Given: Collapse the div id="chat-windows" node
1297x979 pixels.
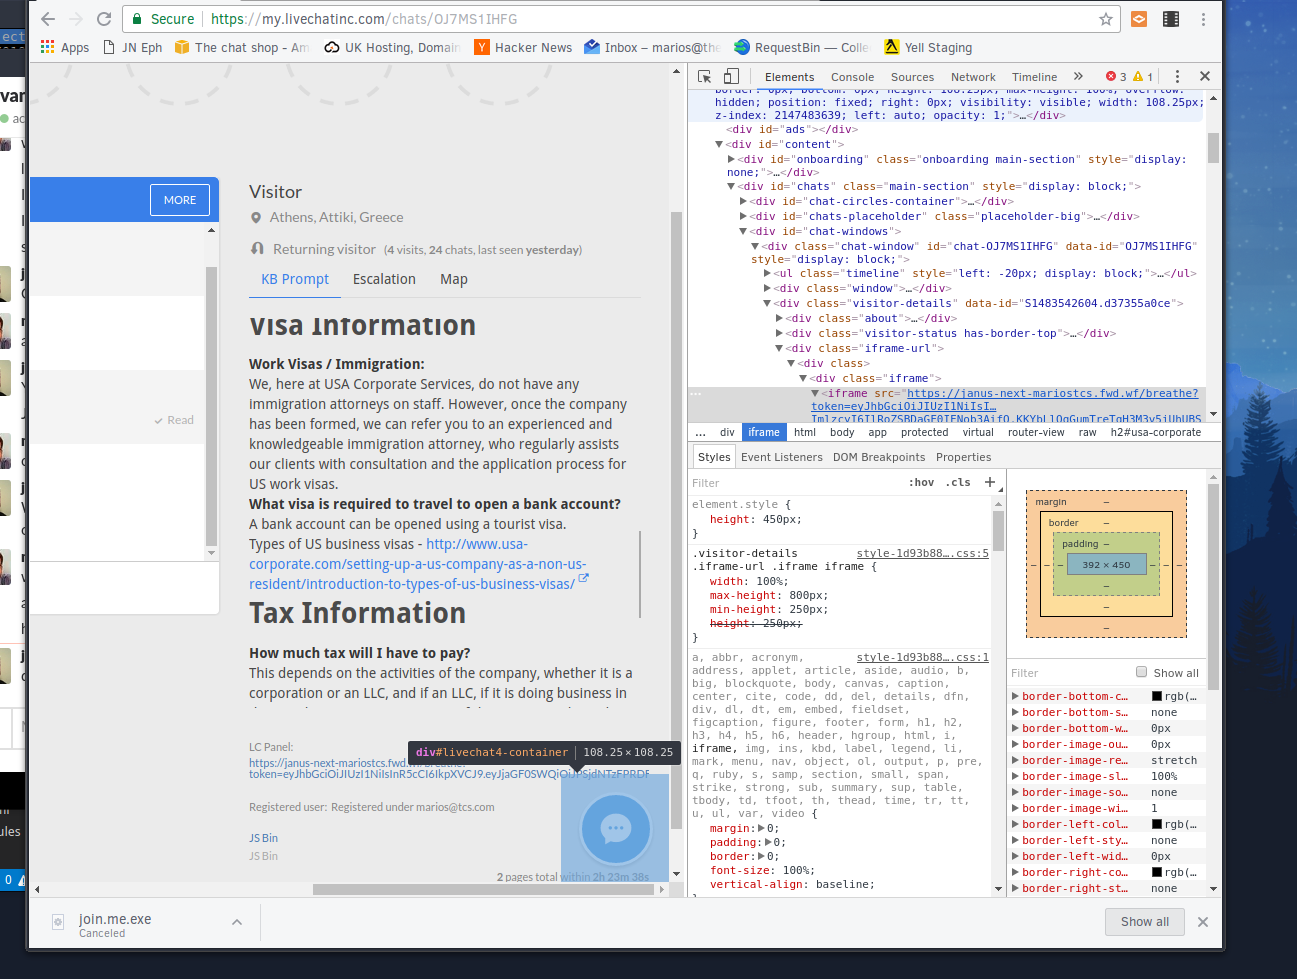Looking at the screenshot, I should tap(743, 232).
